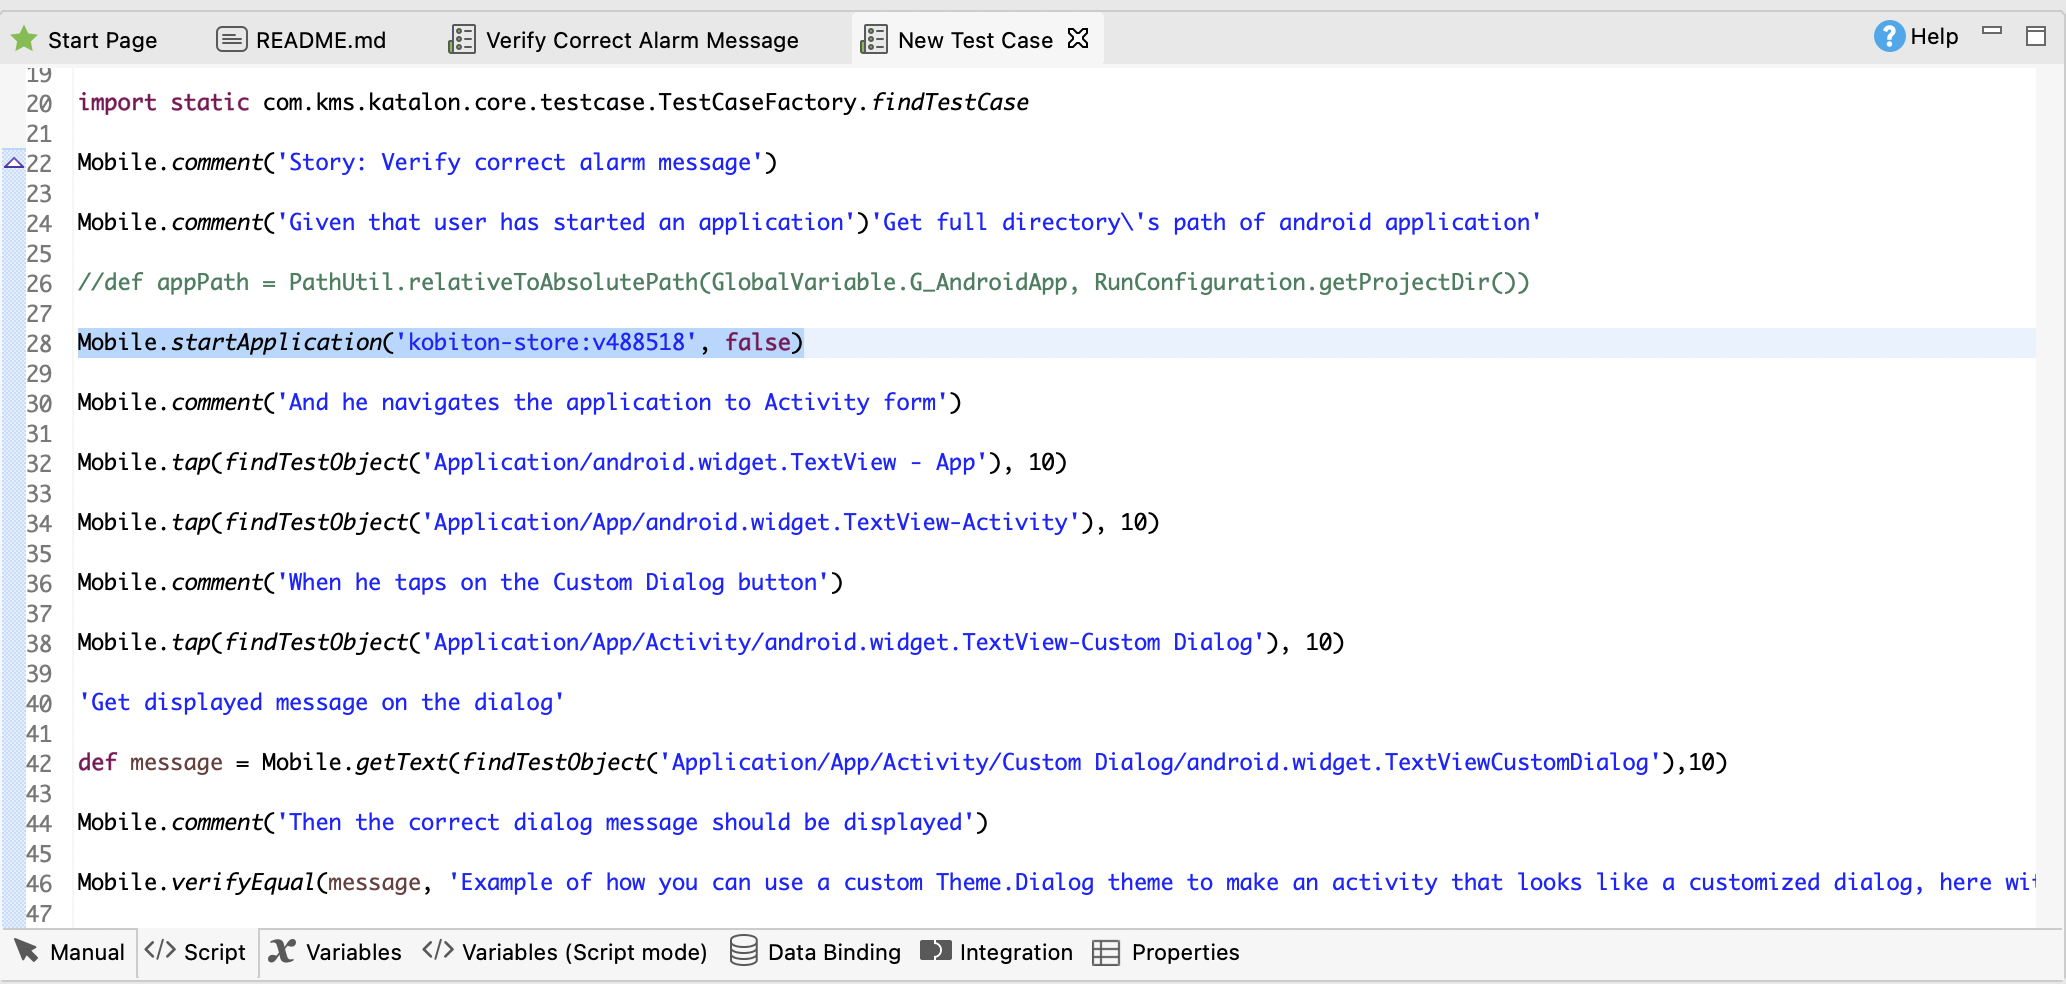Switch to Manual view tab
2066x984 pixels.
(70, 952)
